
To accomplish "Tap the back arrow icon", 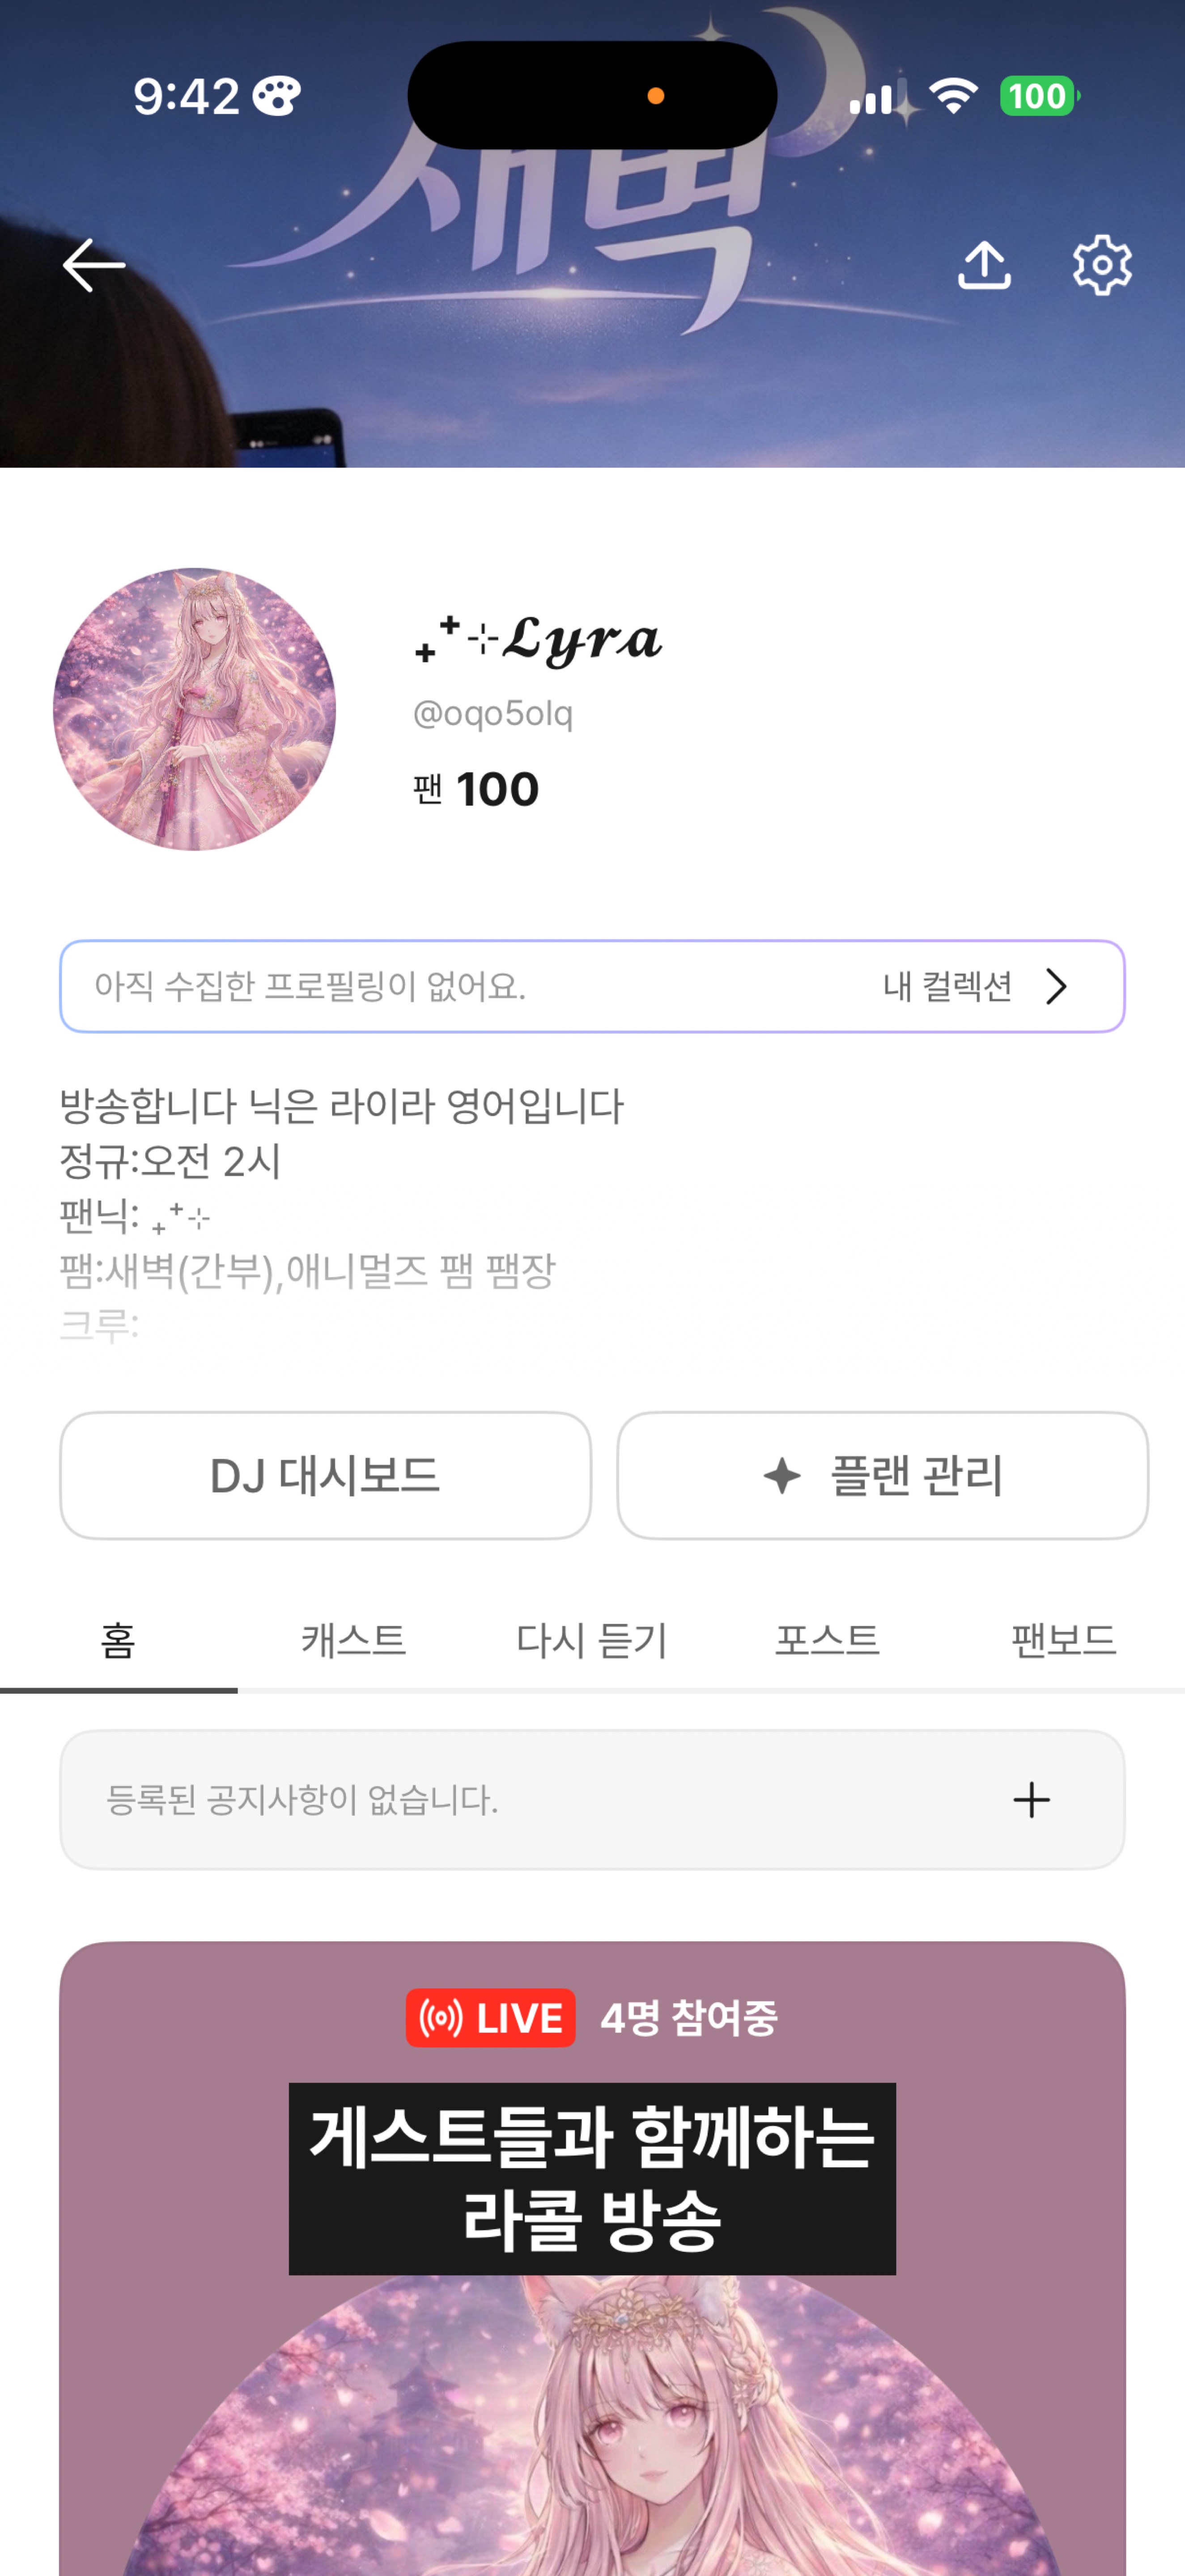I will (94, 265).
